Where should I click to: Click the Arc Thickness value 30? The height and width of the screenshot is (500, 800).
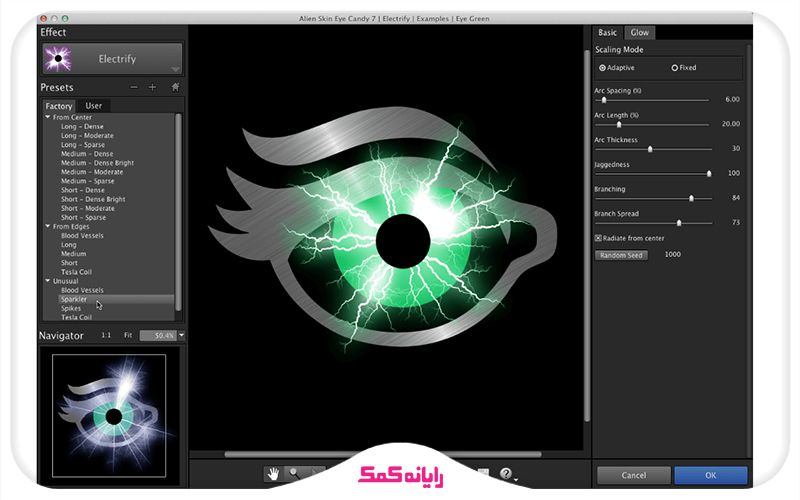[x=736, y=148]
